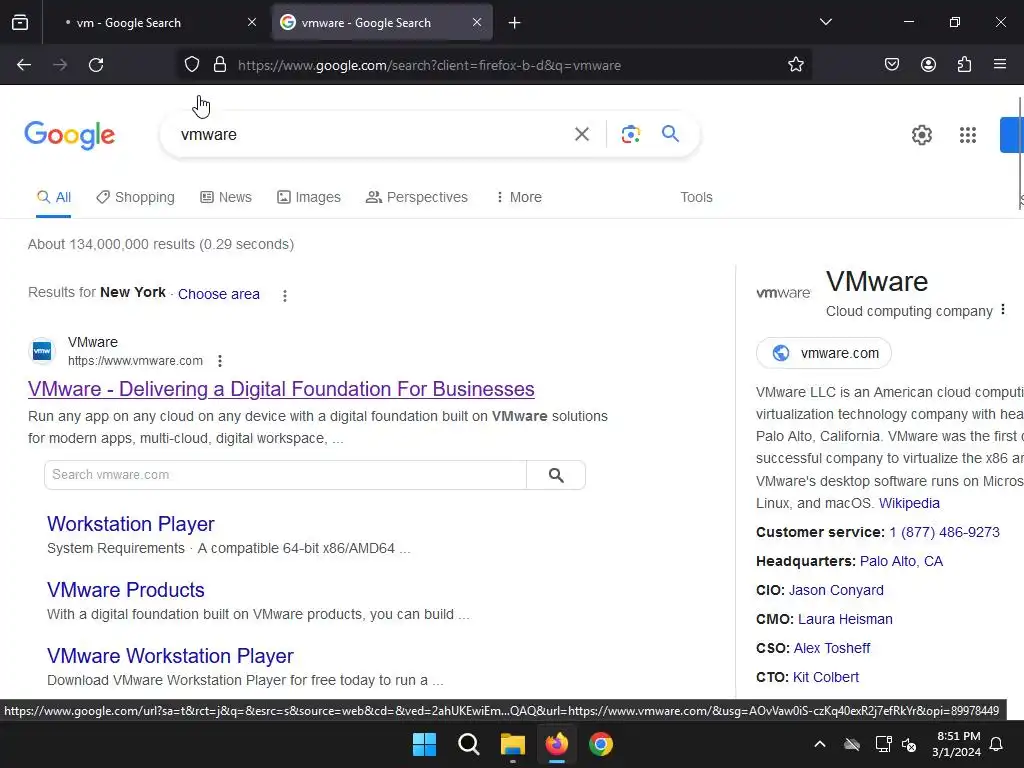This screenshot has height=768, width=1024.
Task: Click the Firefox address bar URL
Action: point(429,65)
